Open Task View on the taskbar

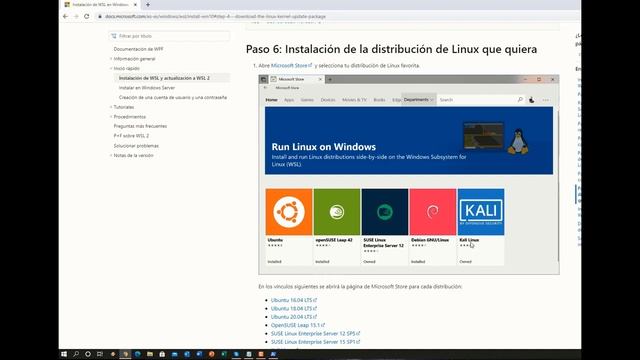point(100,354)
